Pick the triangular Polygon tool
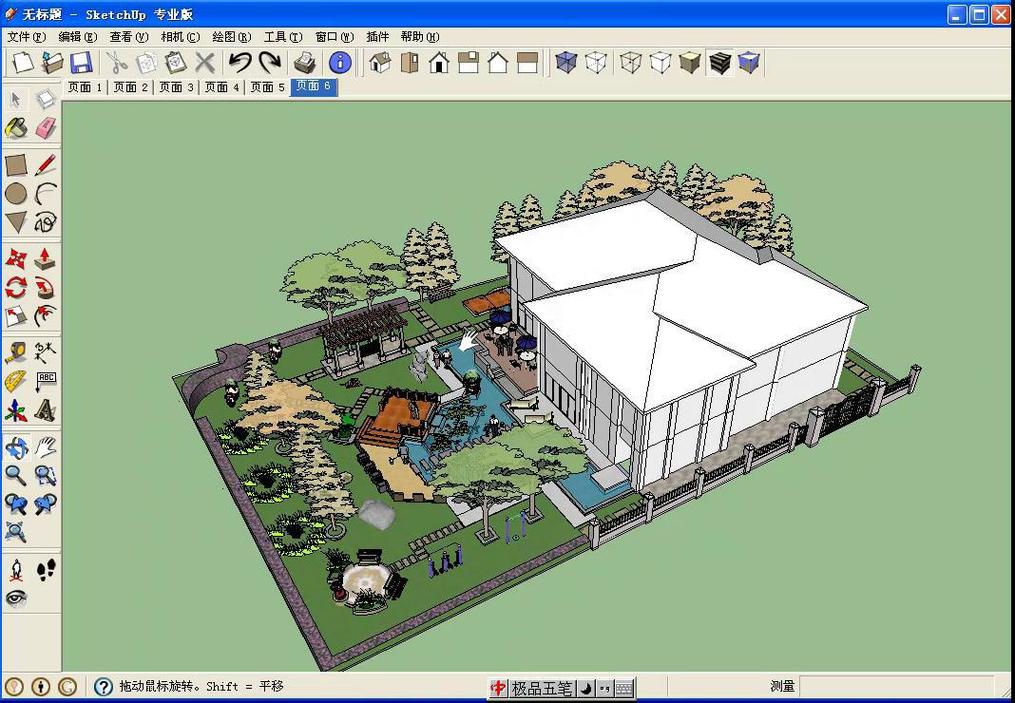 [16, 222]
